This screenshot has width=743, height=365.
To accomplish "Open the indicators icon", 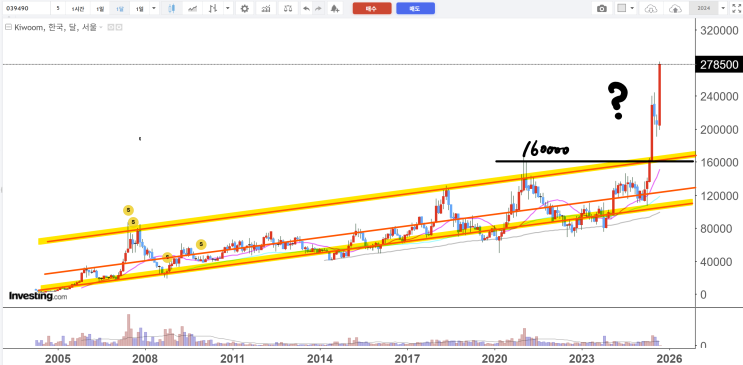I will (267, 9).
